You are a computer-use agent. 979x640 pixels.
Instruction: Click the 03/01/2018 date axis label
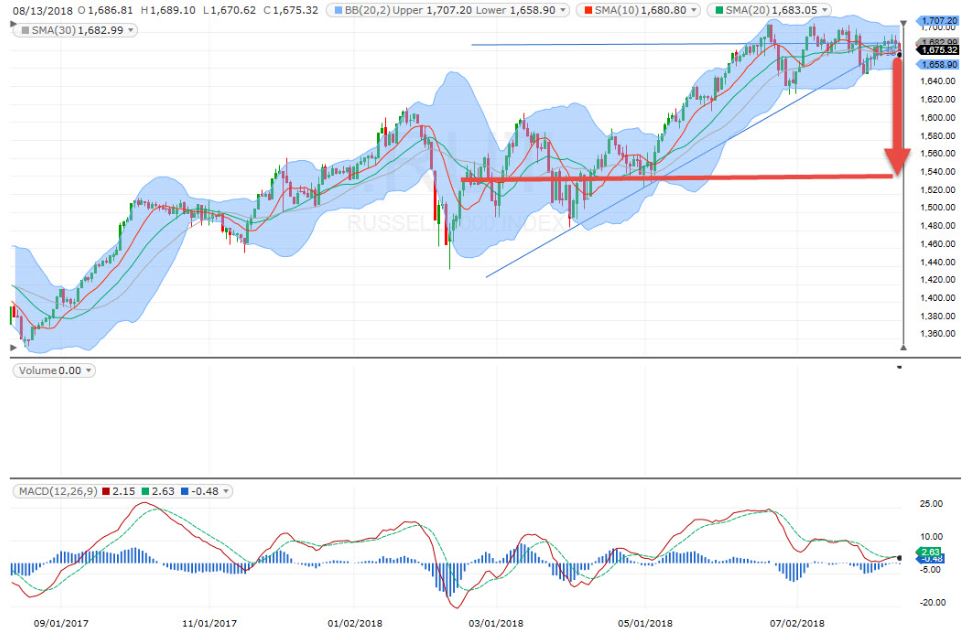point(496,623)
